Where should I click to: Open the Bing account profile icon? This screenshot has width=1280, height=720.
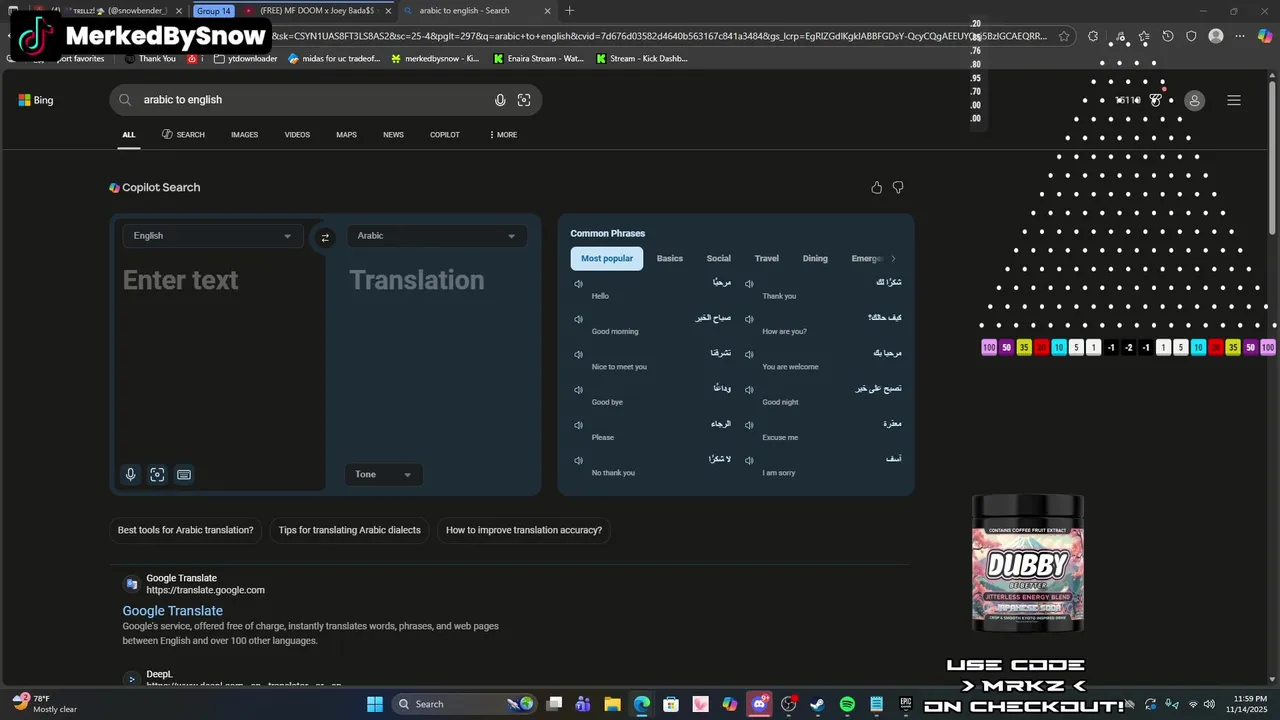pos(1194,100)
